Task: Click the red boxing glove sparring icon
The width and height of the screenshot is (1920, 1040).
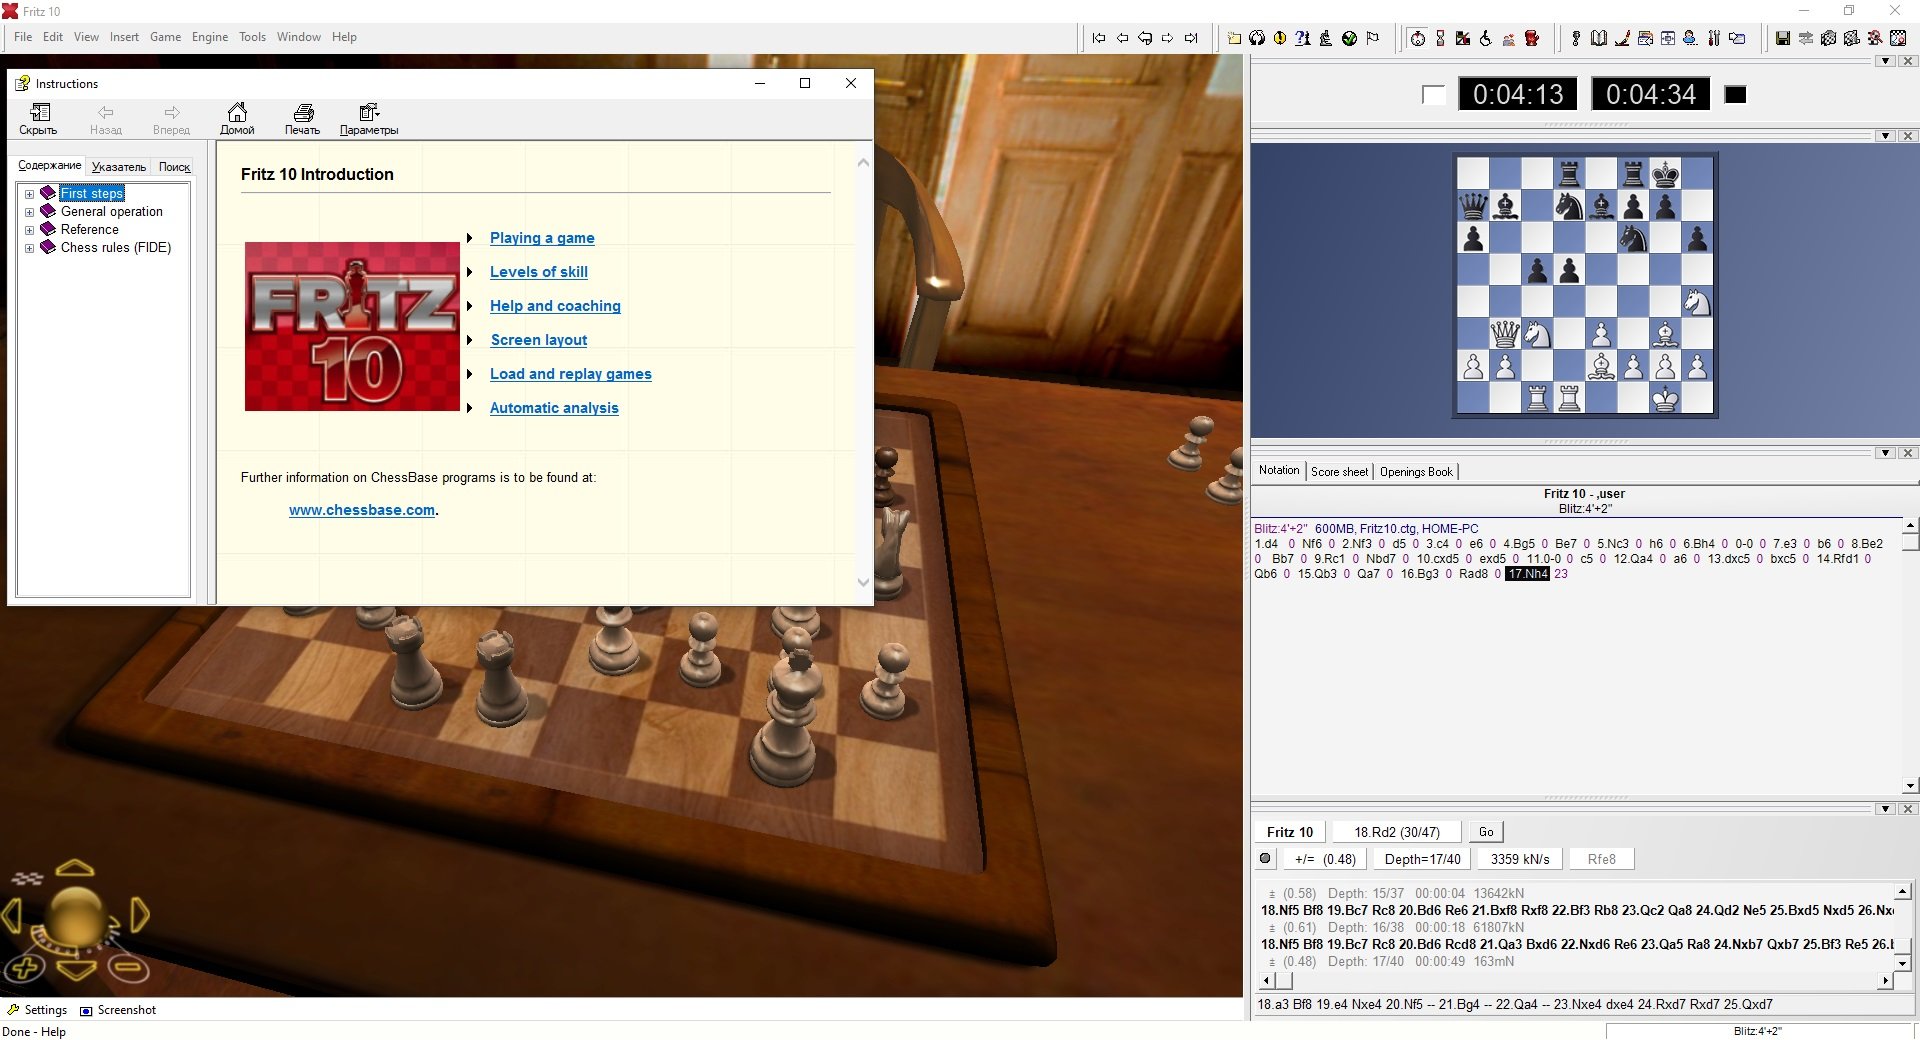Action: (x=1532, y=38)
